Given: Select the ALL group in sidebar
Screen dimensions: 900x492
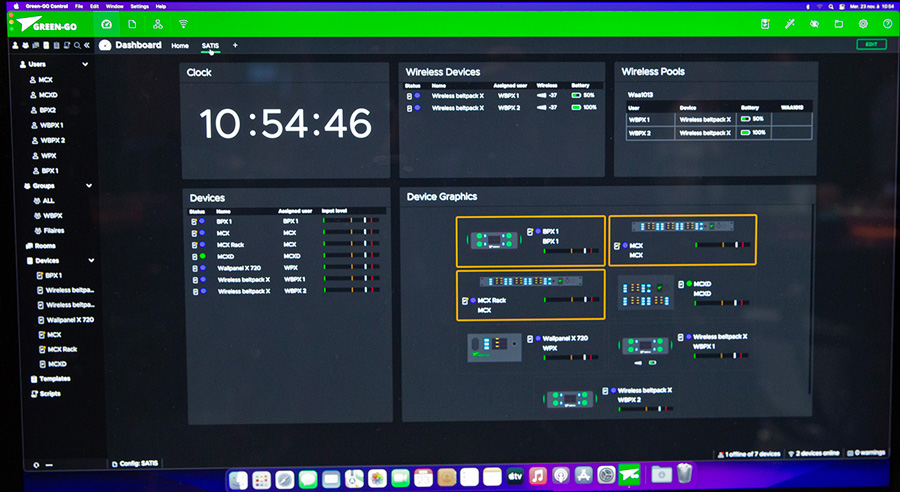Looking at the screenshot, I should point(44,200).
